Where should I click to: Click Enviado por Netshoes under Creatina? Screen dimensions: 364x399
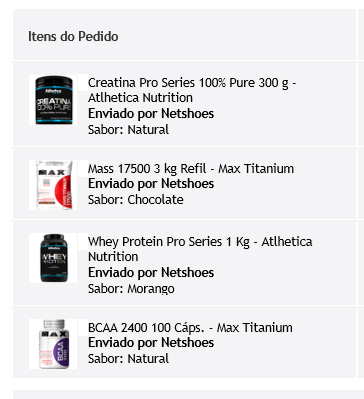coord(151,114)
